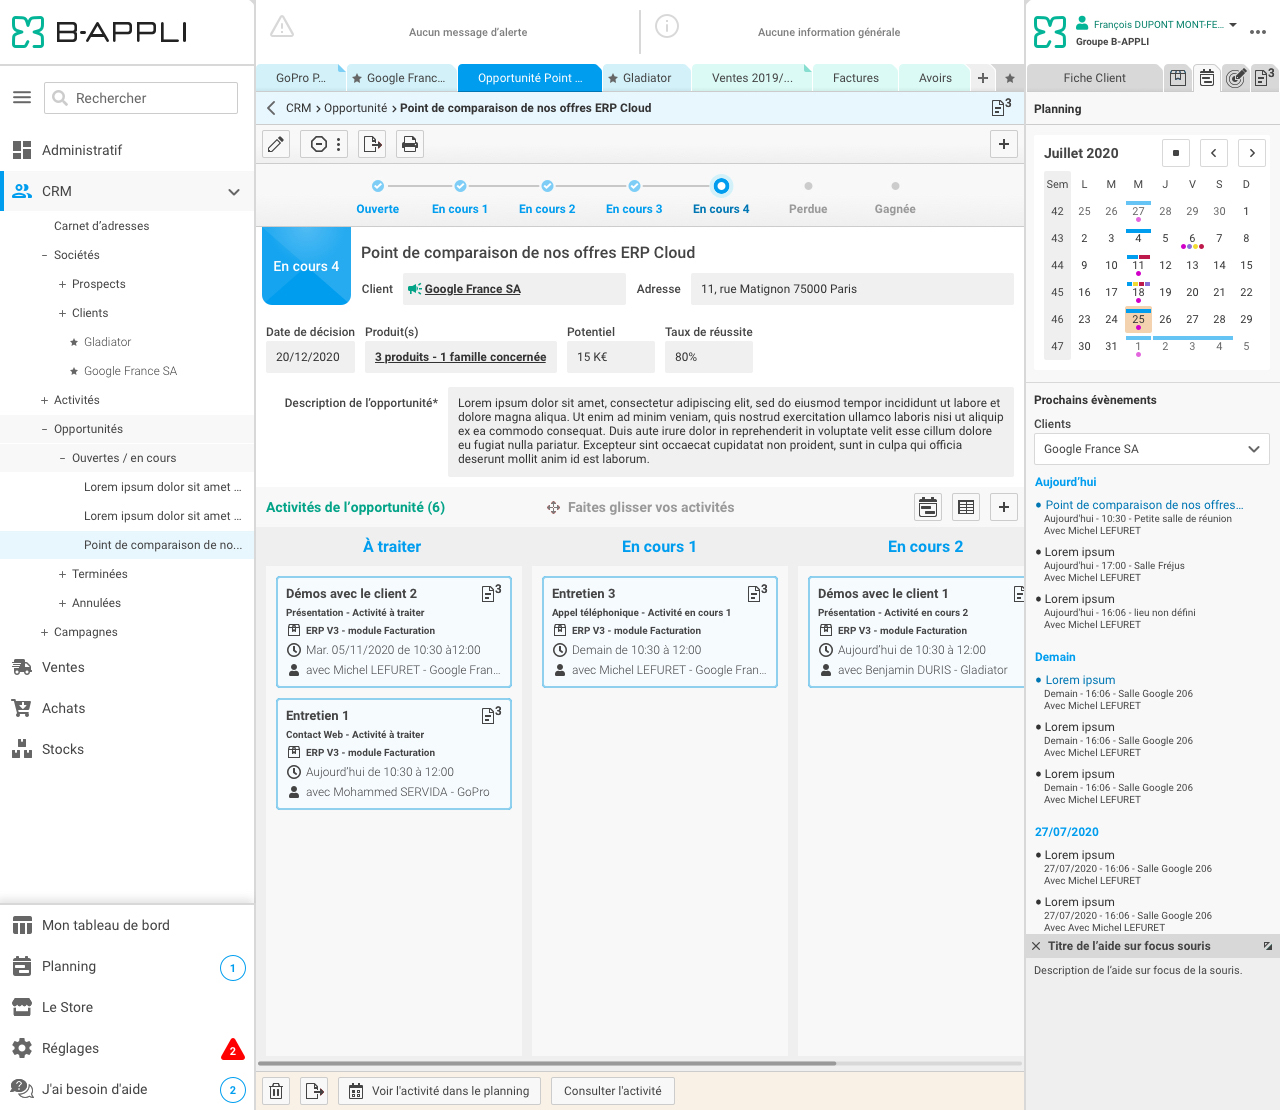Click the pencil edit icon
Viewport: 1280px width, 1110px height.
[x=276, y=144]
